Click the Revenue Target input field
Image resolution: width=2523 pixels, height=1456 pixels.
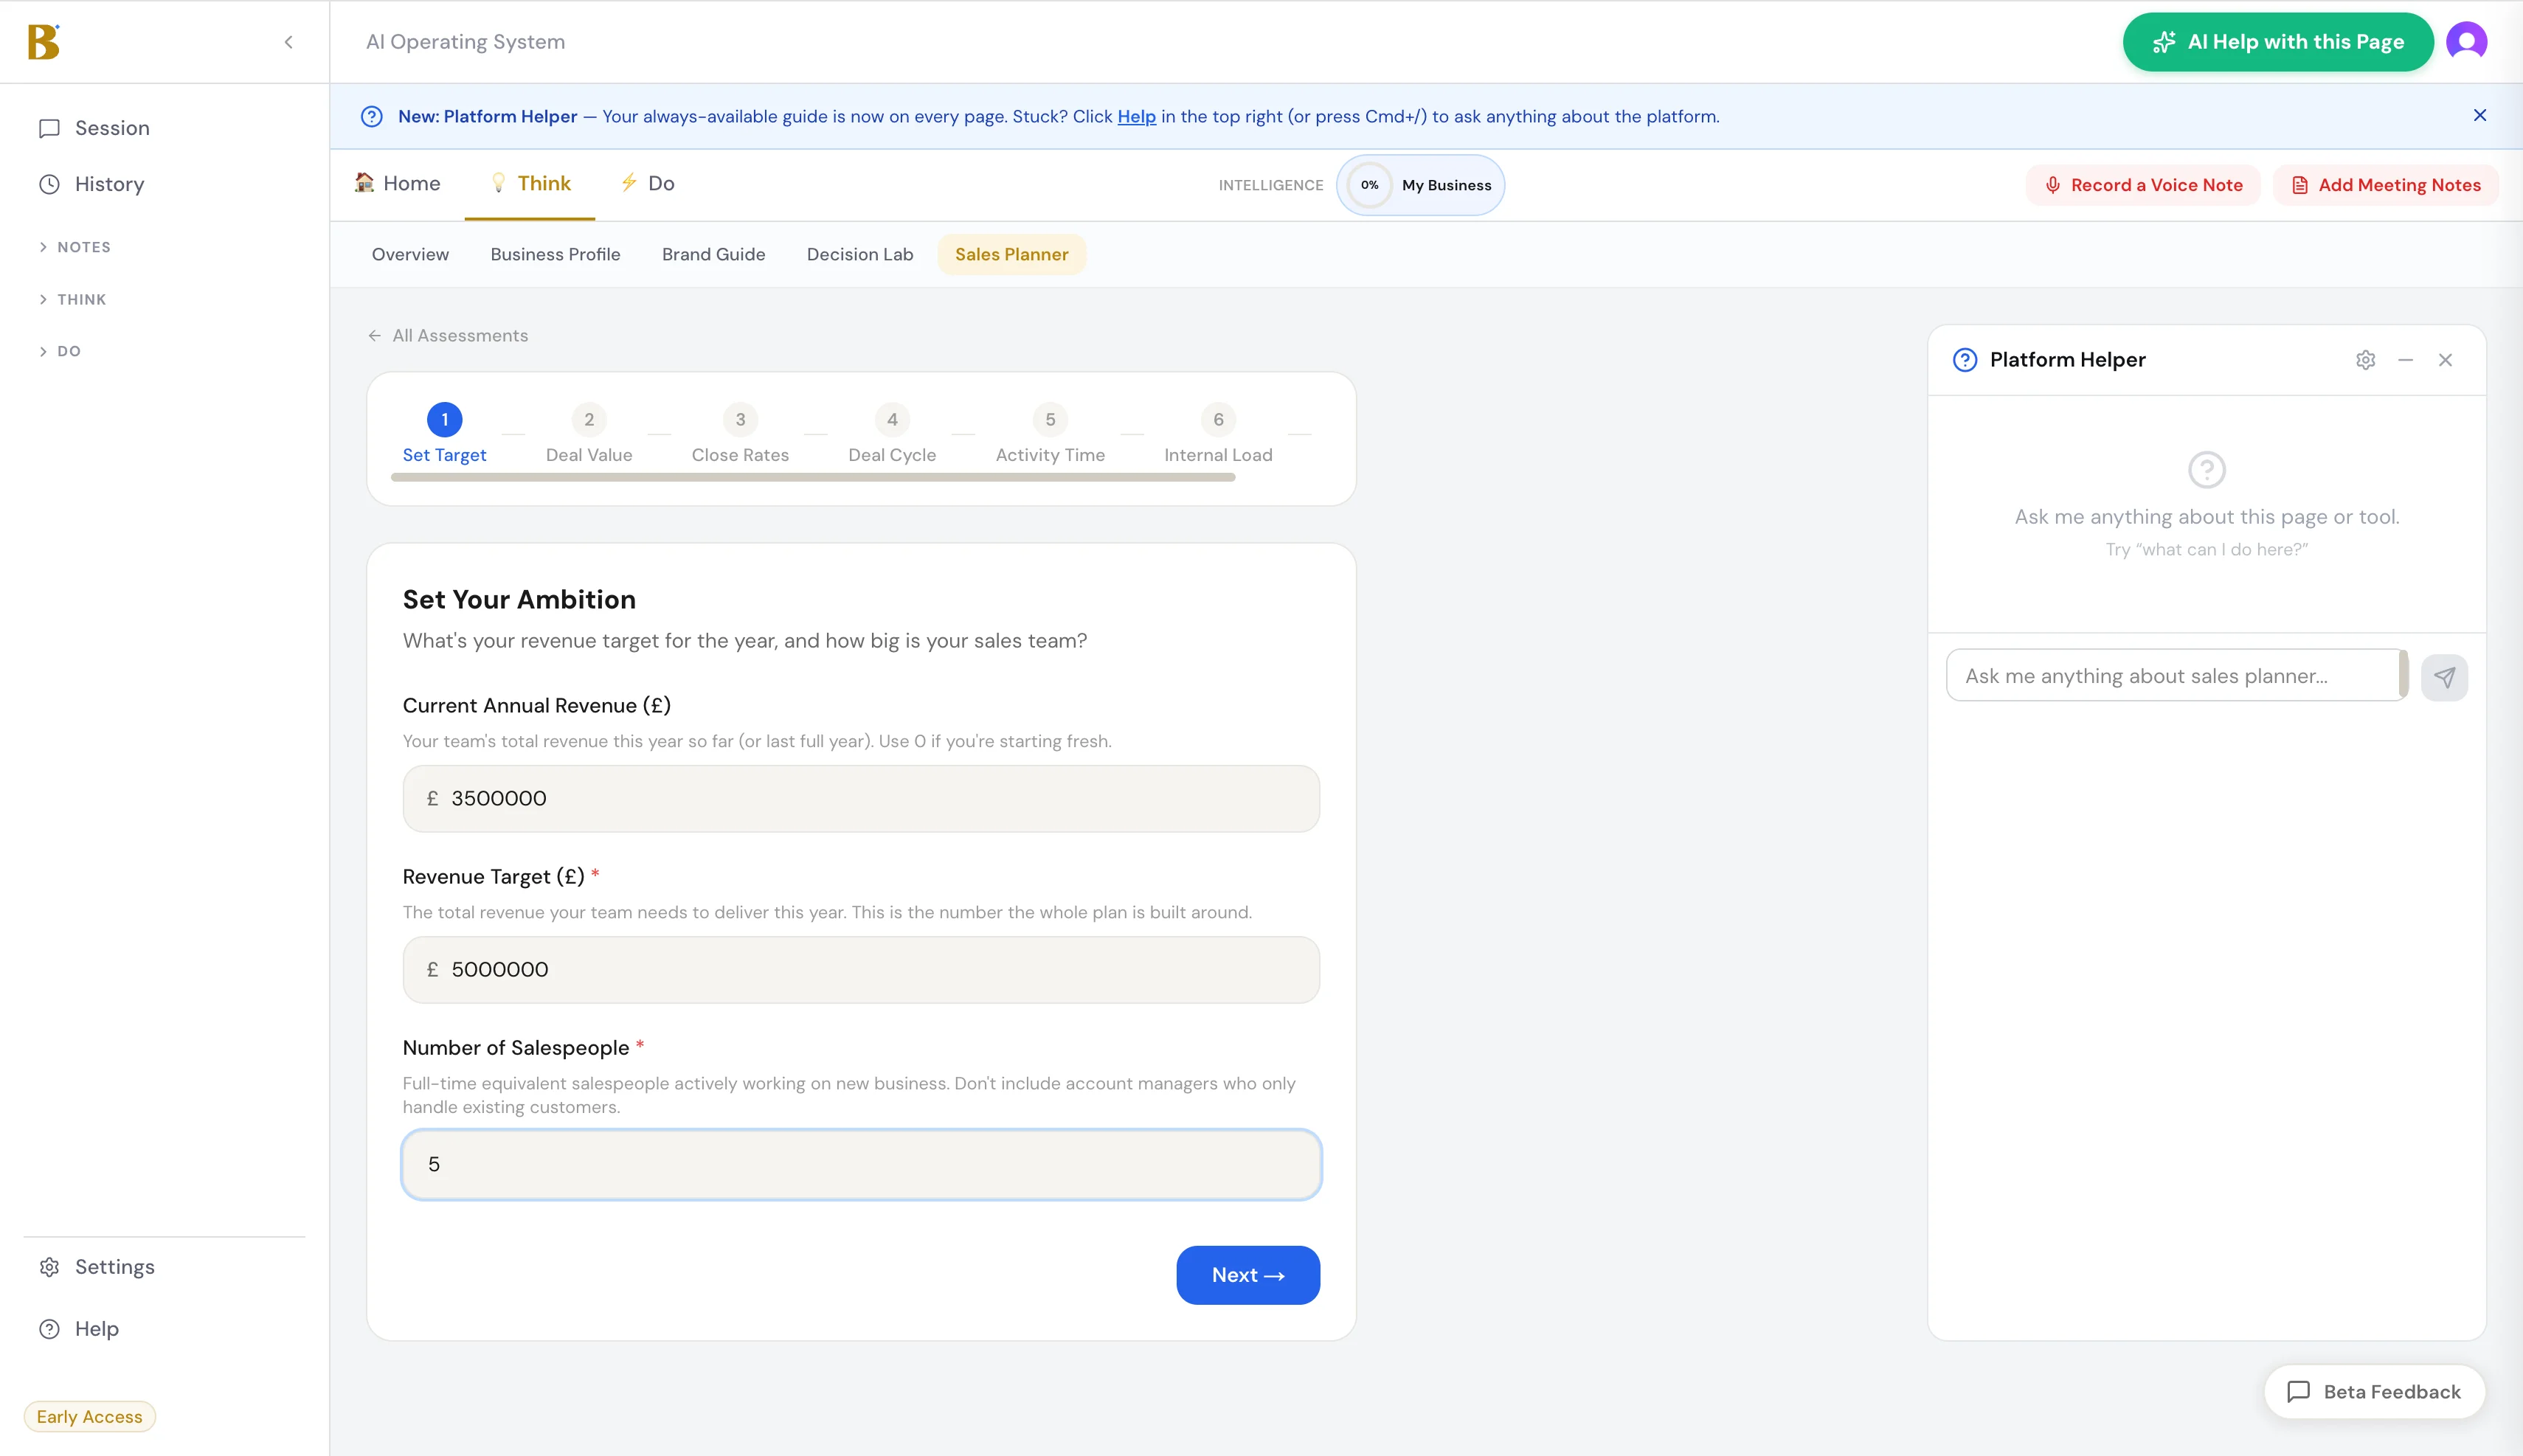860,968
